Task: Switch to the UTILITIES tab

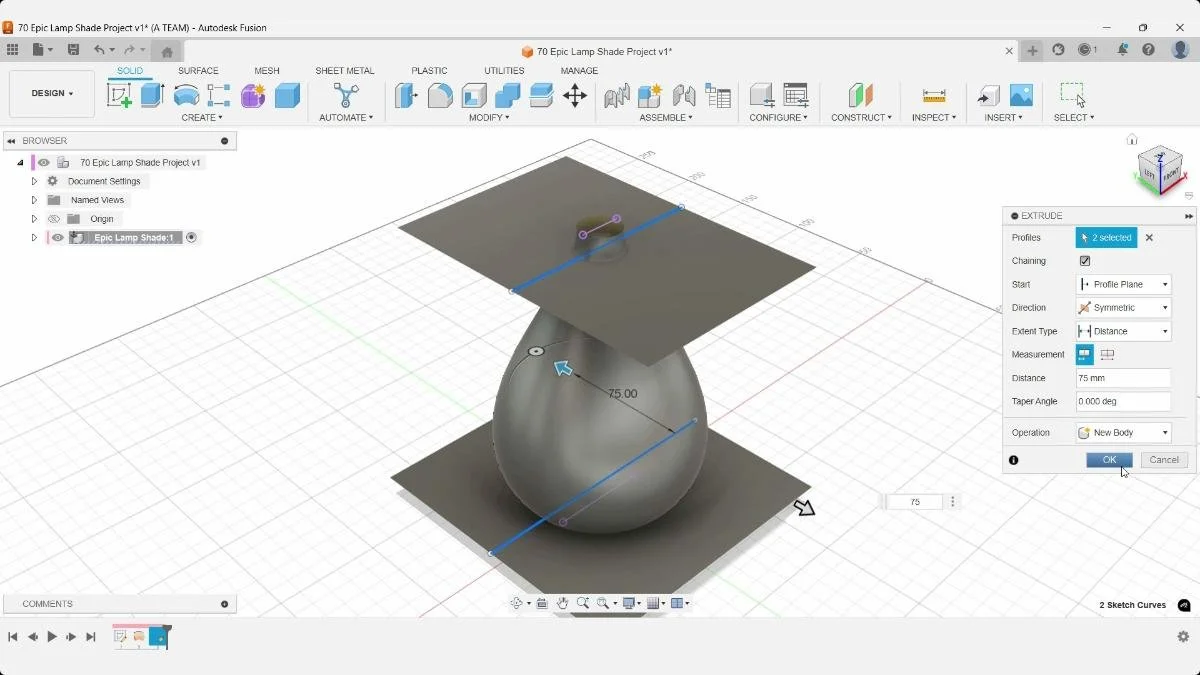Action: 504,71
